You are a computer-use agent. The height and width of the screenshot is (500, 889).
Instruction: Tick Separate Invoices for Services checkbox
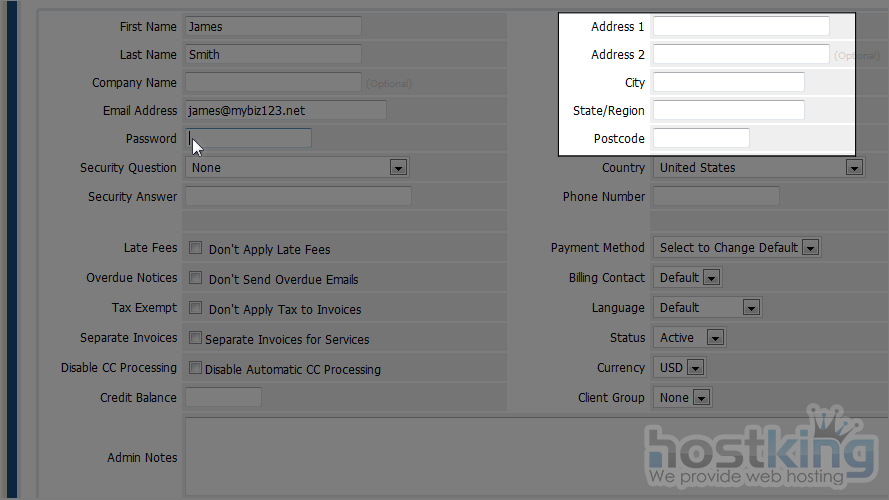pyautogui.click(x=196, y=338)
